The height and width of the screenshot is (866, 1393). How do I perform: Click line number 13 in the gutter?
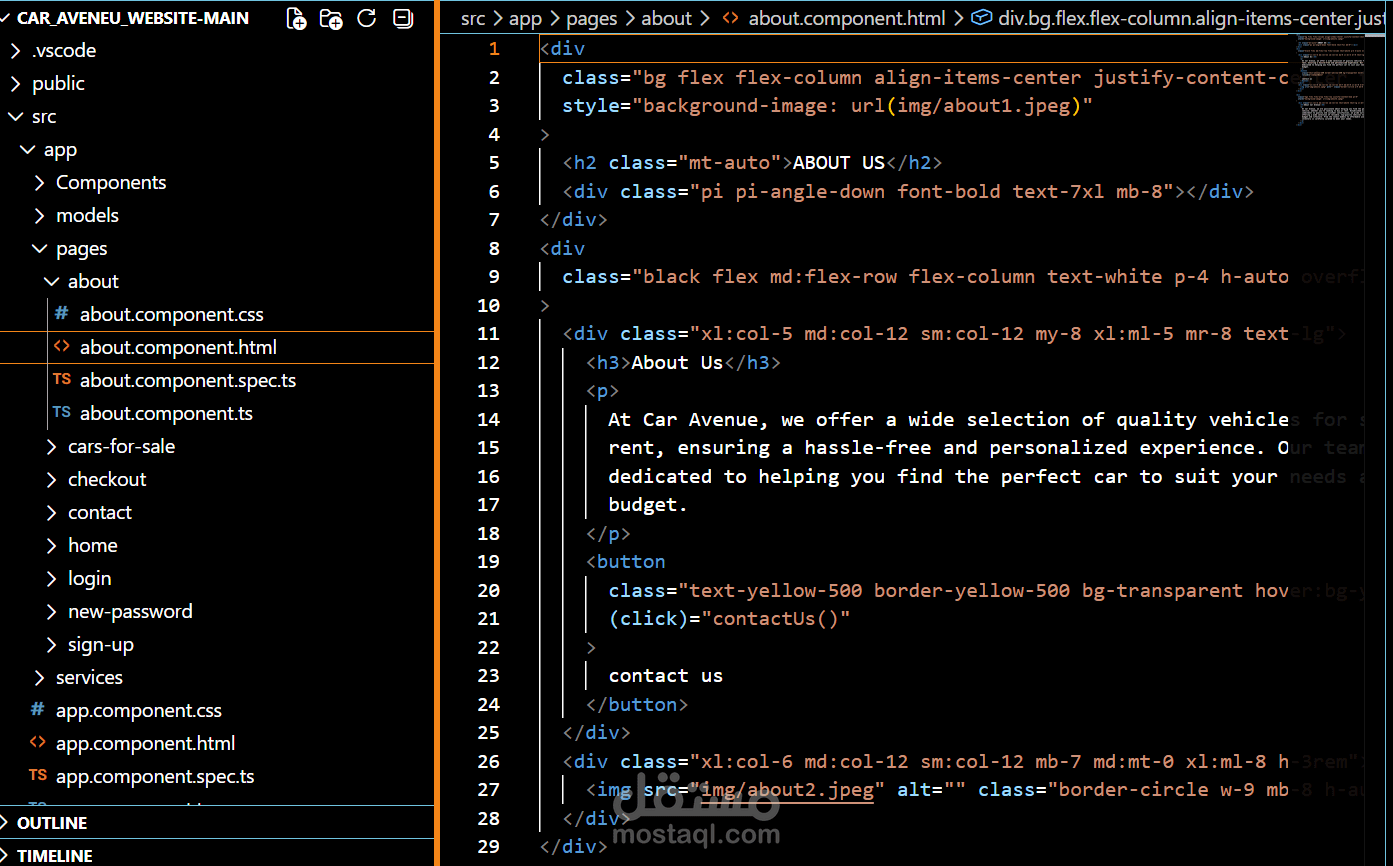point(488,390)
